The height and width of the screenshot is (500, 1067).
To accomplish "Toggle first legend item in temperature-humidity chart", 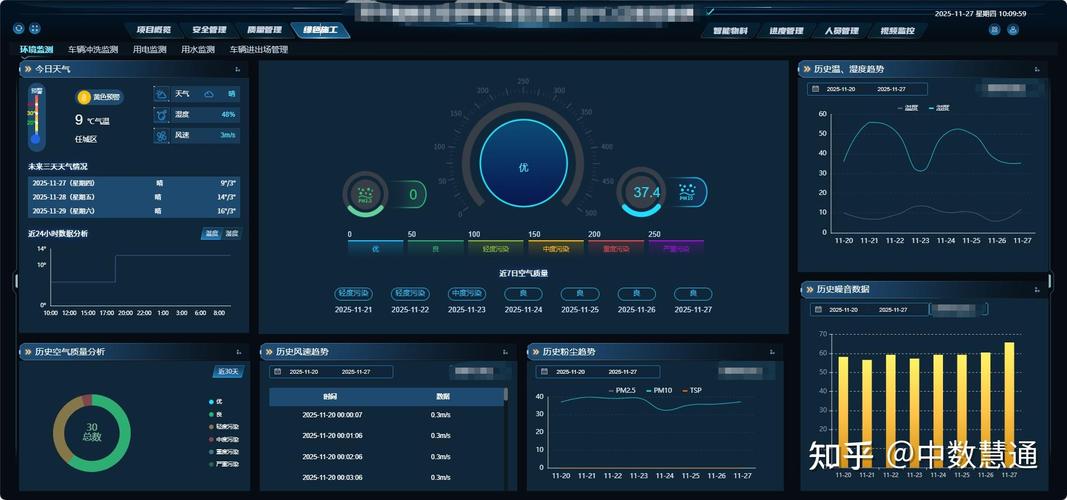I will point(908,107).
